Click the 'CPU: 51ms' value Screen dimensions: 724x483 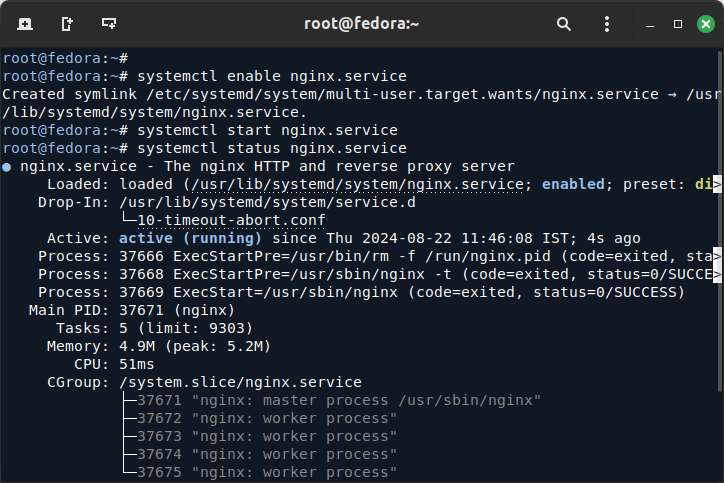pyautogui.click(x=136, y=364)
